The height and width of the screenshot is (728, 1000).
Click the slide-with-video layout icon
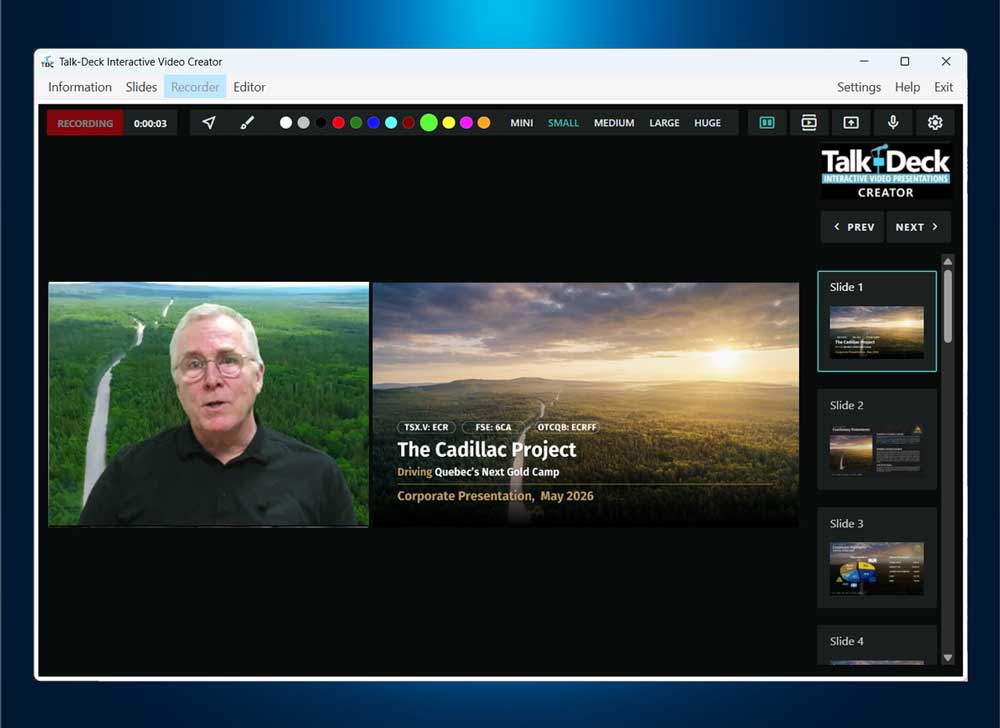(809, 122)
